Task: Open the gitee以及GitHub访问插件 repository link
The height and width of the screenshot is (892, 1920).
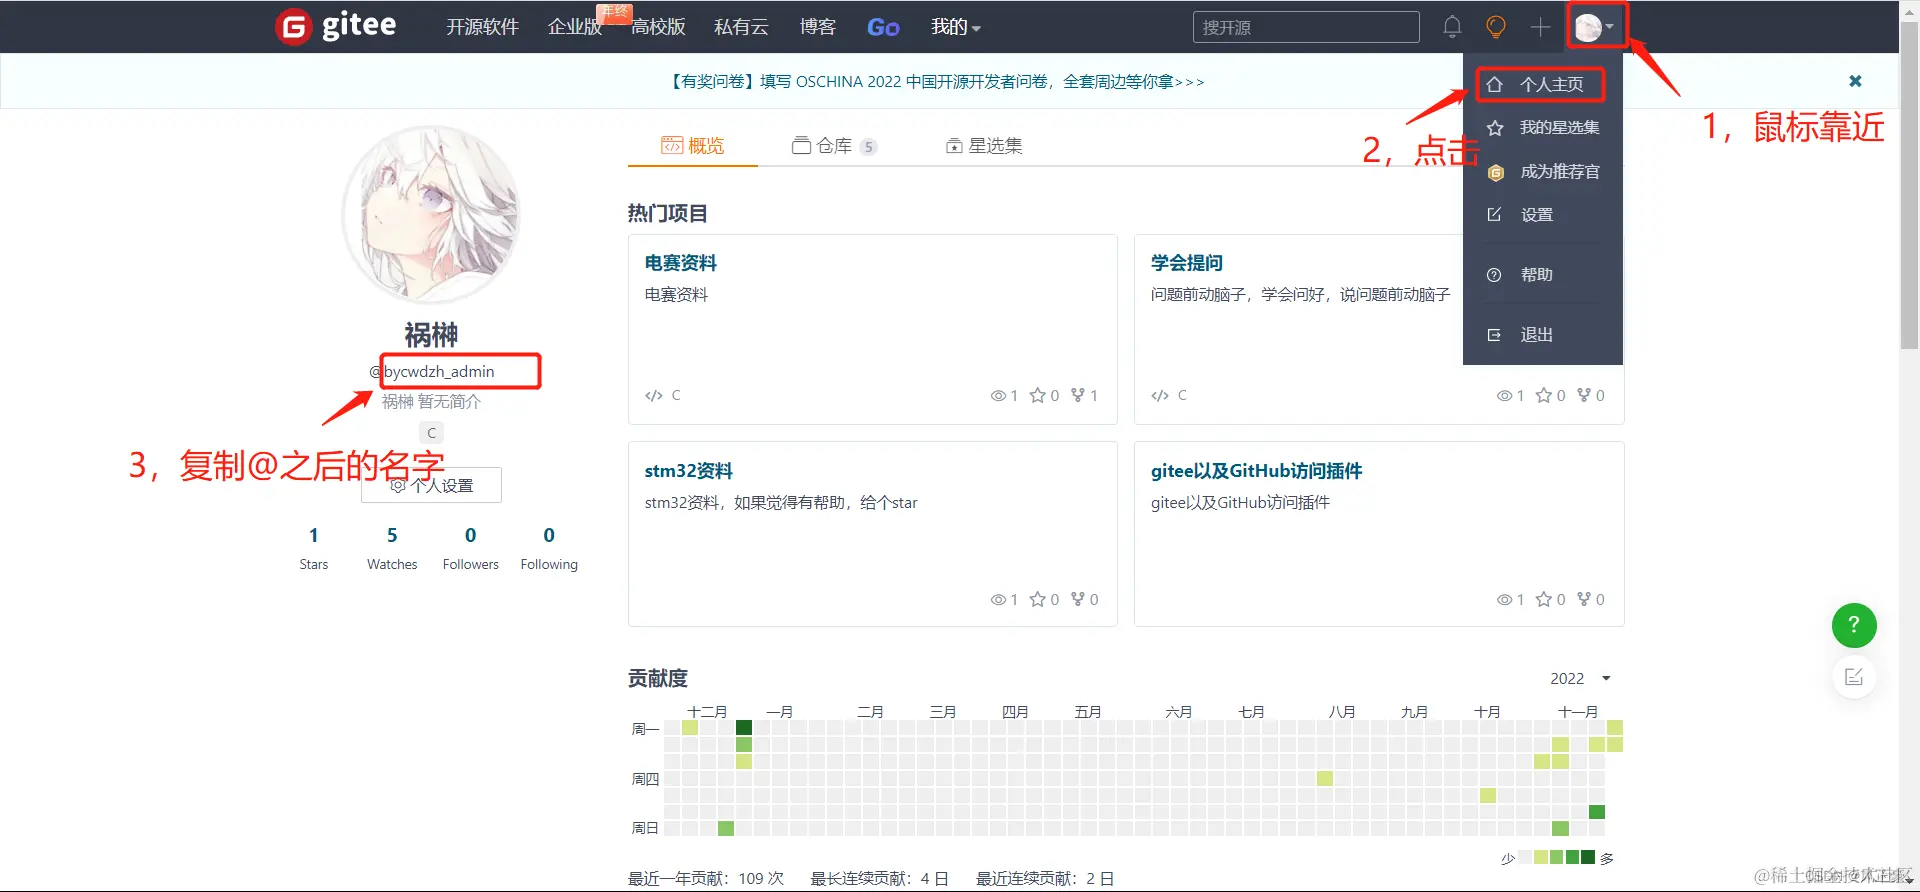Action: point(1256,471)
